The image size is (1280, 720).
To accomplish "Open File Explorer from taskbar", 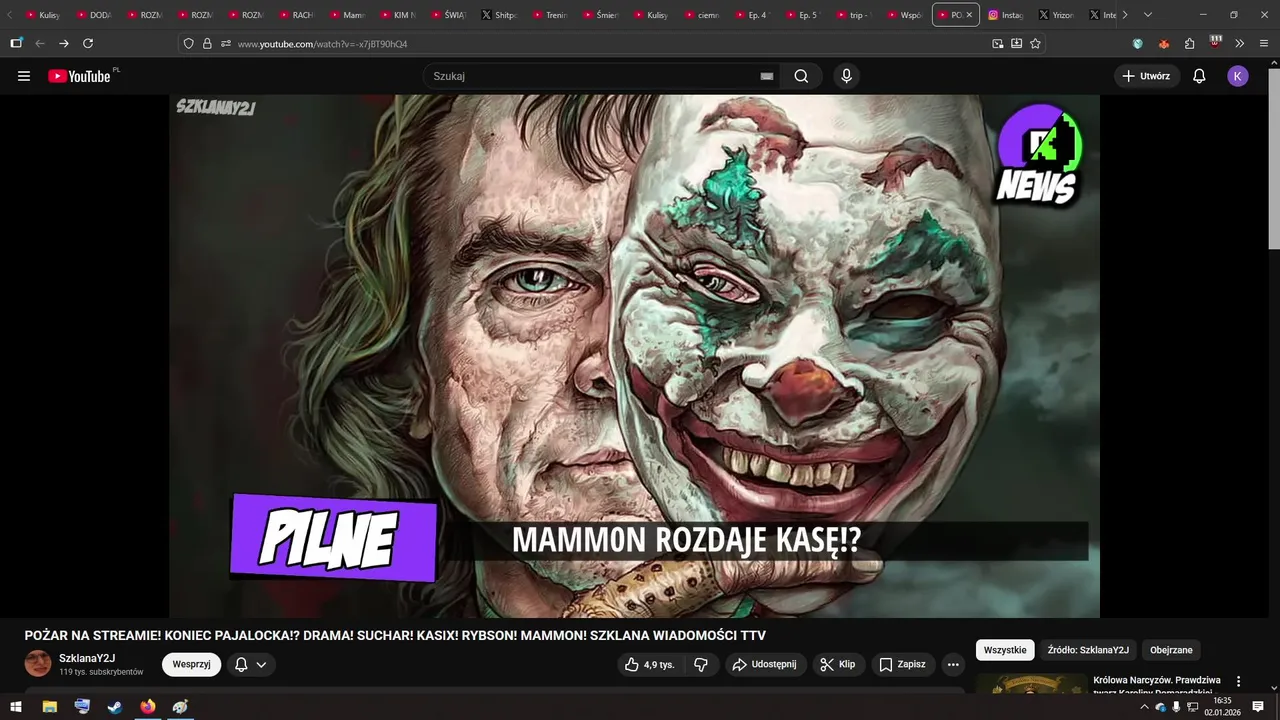I will tap(49, 707).
